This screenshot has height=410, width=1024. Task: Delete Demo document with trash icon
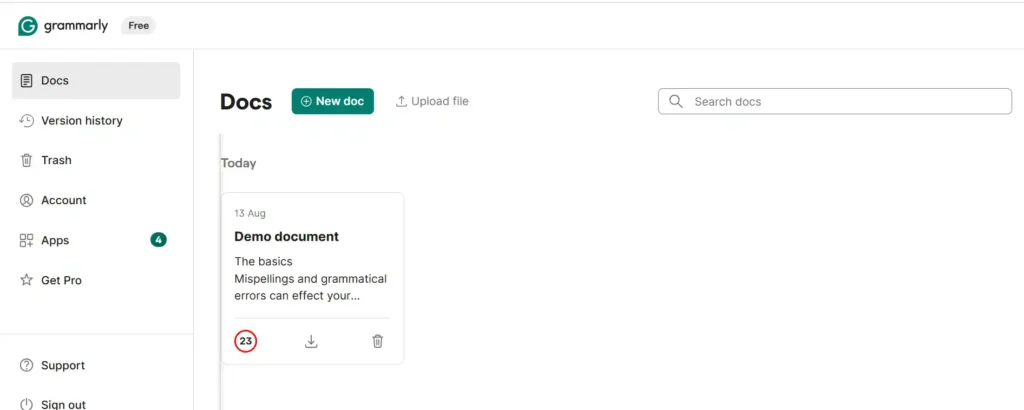click(x=377, y=341)
